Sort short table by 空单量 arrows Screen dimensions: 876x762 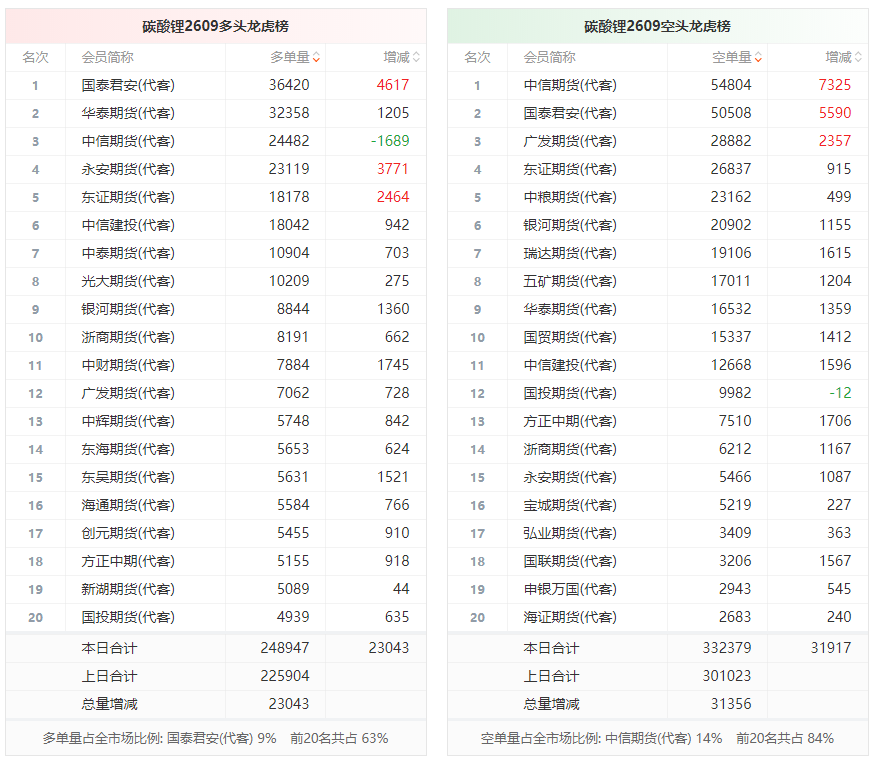click(x=758, y=58)
